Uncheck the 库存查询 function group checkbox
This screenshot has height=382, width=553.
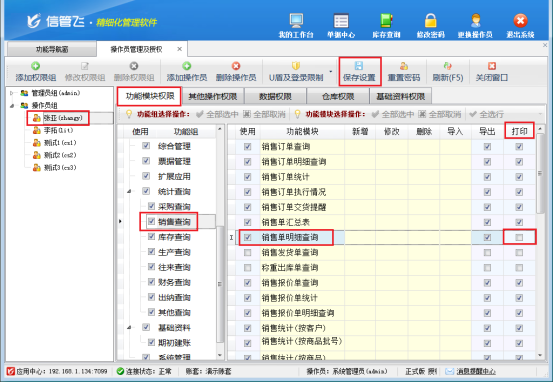[x=151, y=237]
